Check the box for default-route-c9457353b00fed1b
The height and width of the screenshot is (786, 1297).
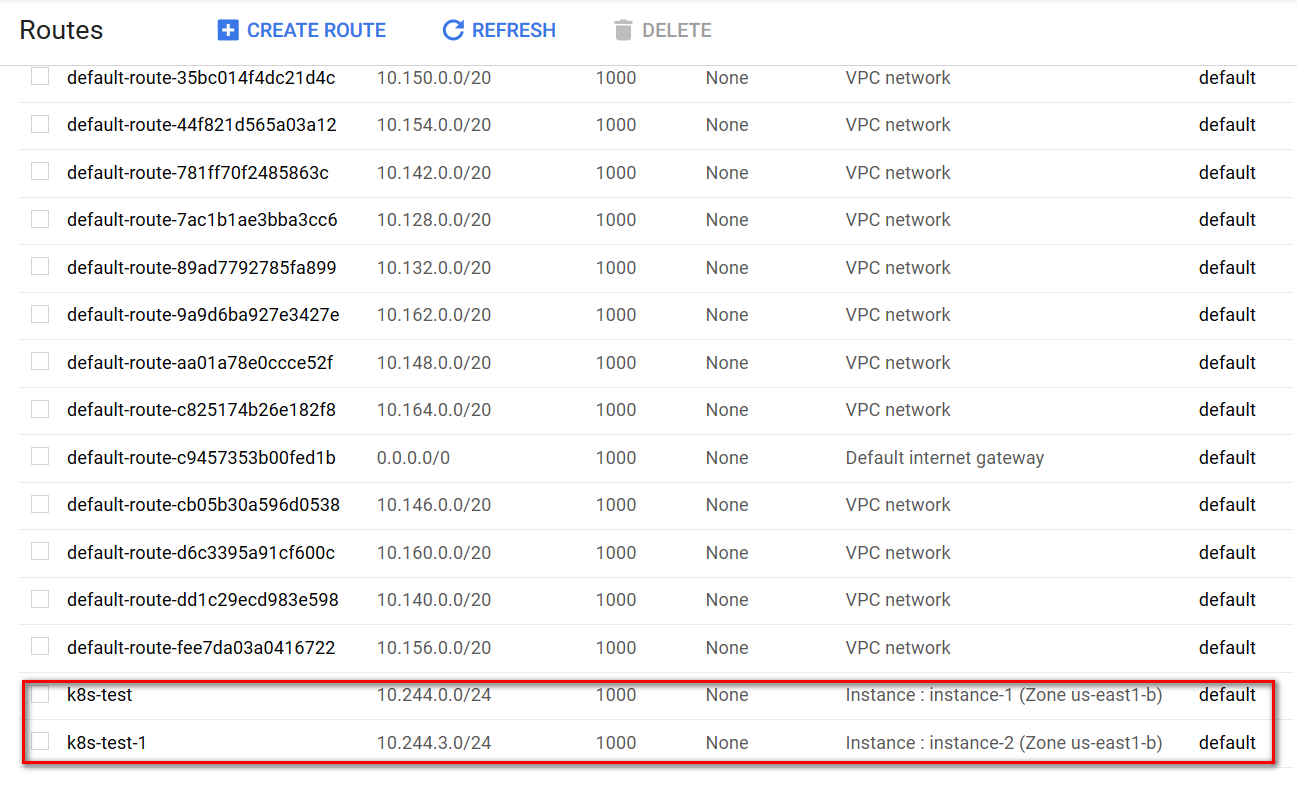[x=40, y=456]
